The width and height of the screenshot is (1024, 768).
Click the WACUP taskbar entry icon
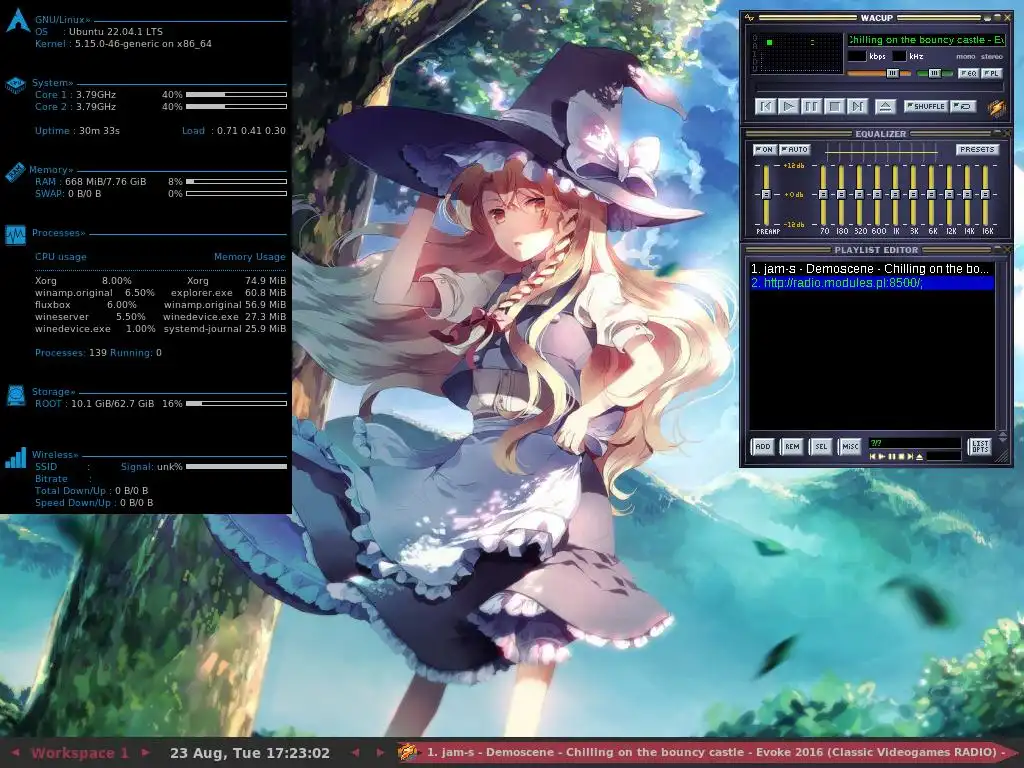click(408, 752)
